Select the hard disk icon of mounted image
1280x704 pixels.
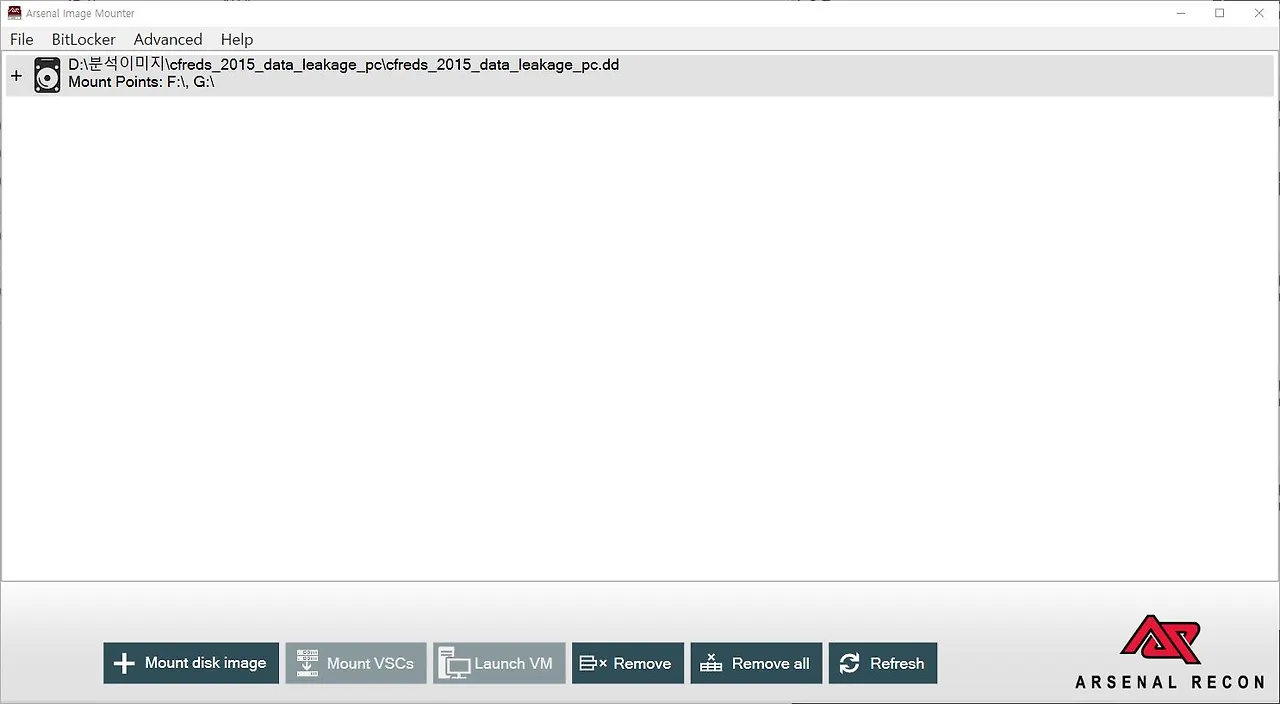47,75
